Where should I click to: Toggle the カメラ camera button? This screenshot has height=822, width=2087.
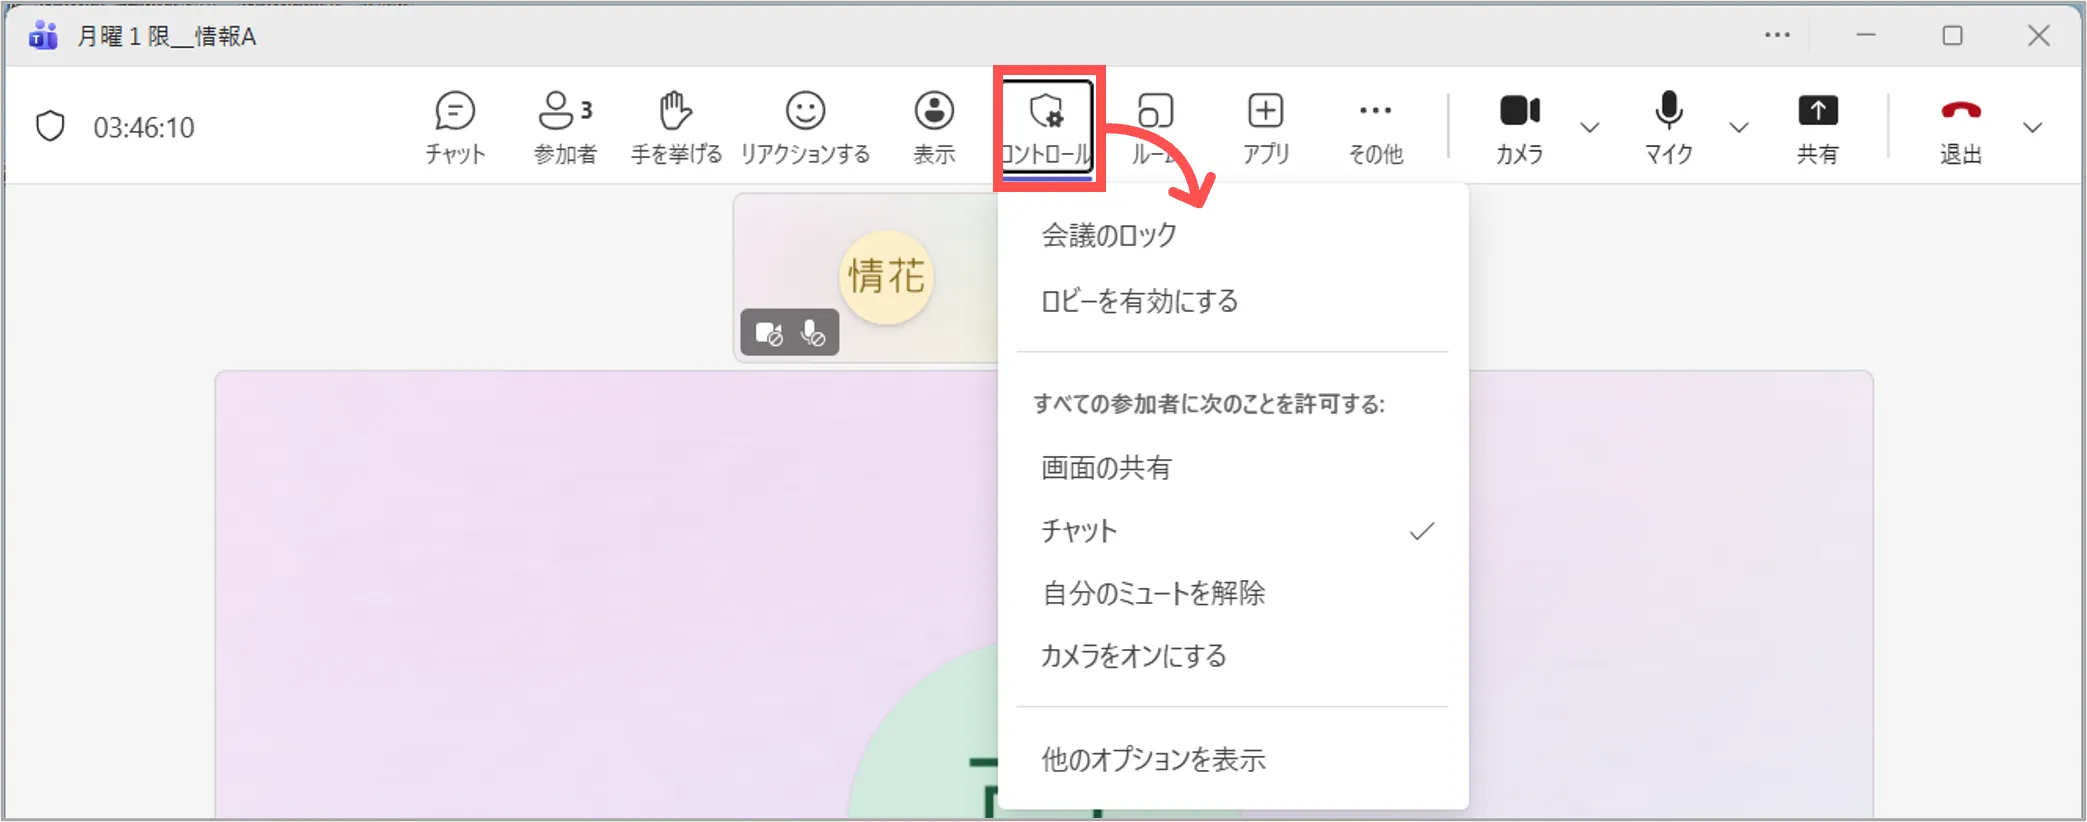[1519, 126]
